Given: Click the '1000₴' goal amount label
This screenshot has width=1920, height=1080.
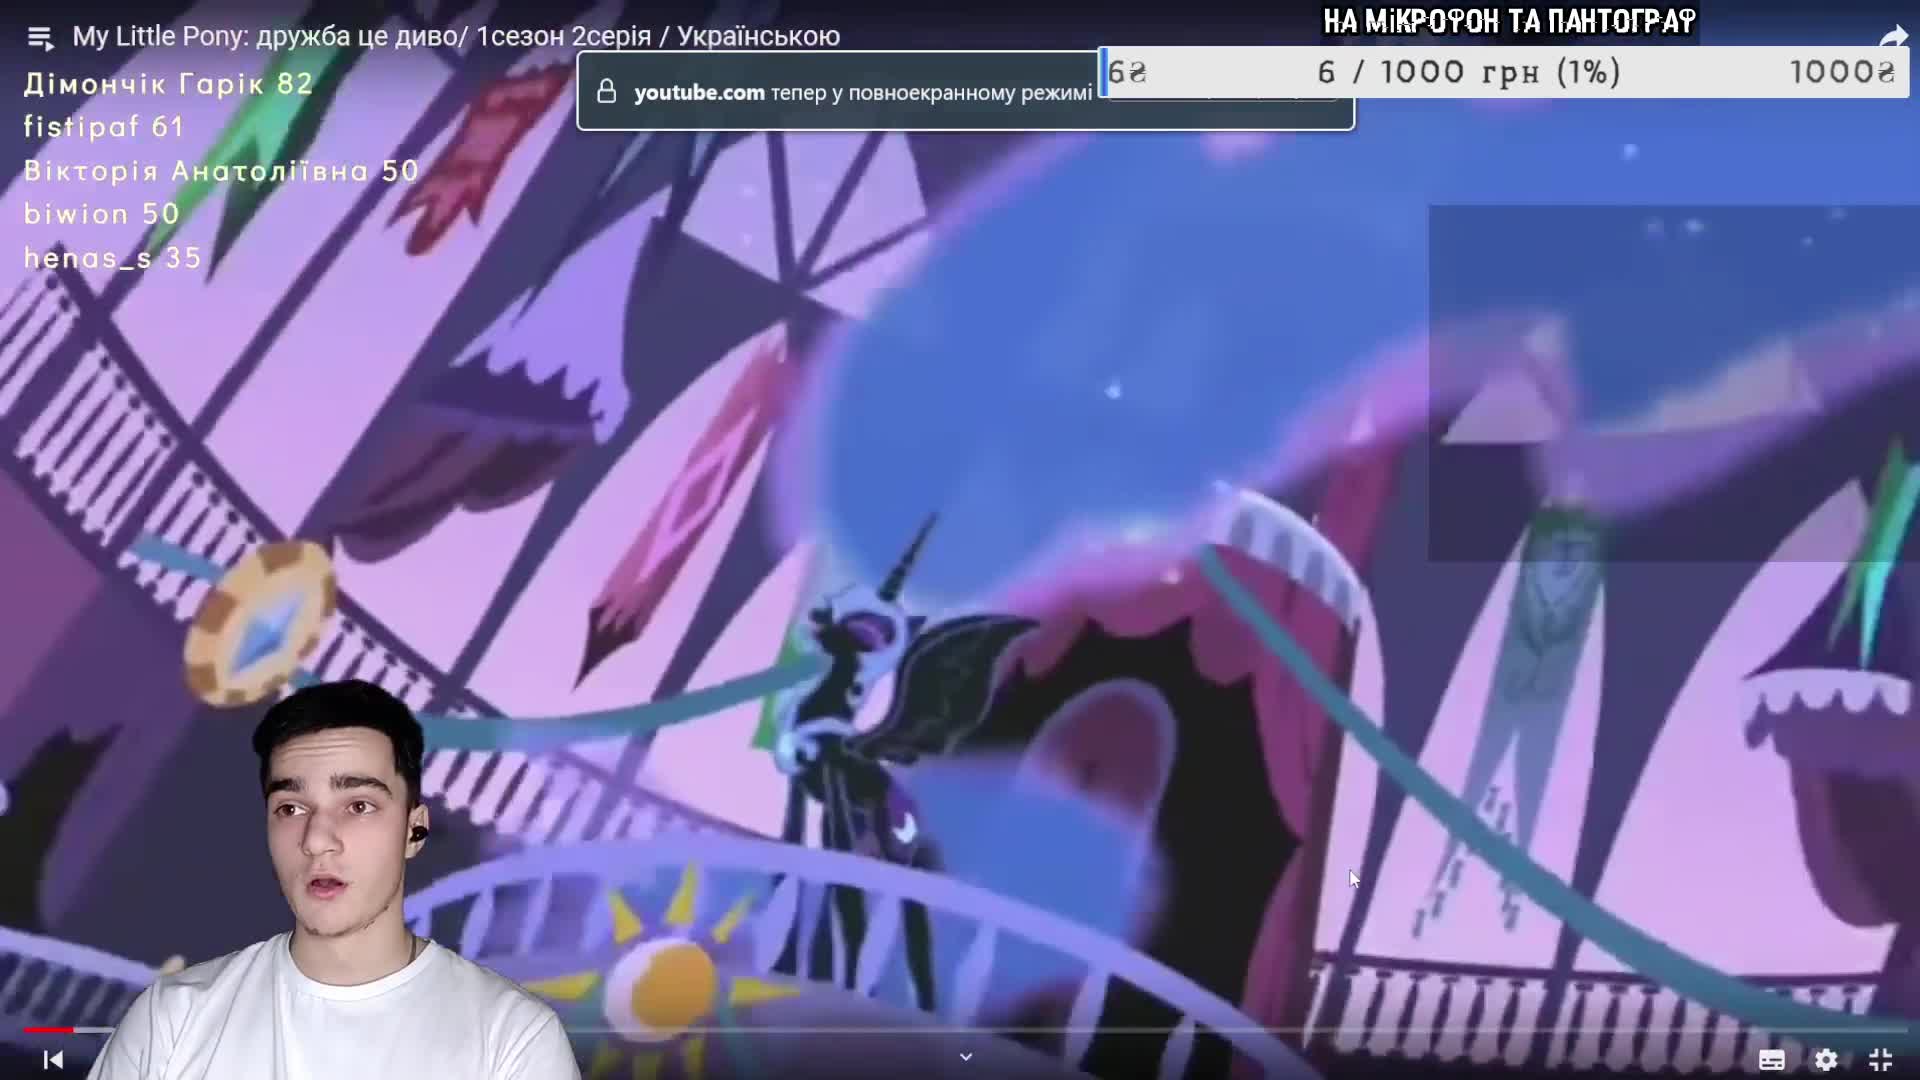Looking at the screenshot, I should pos(1842,72).
